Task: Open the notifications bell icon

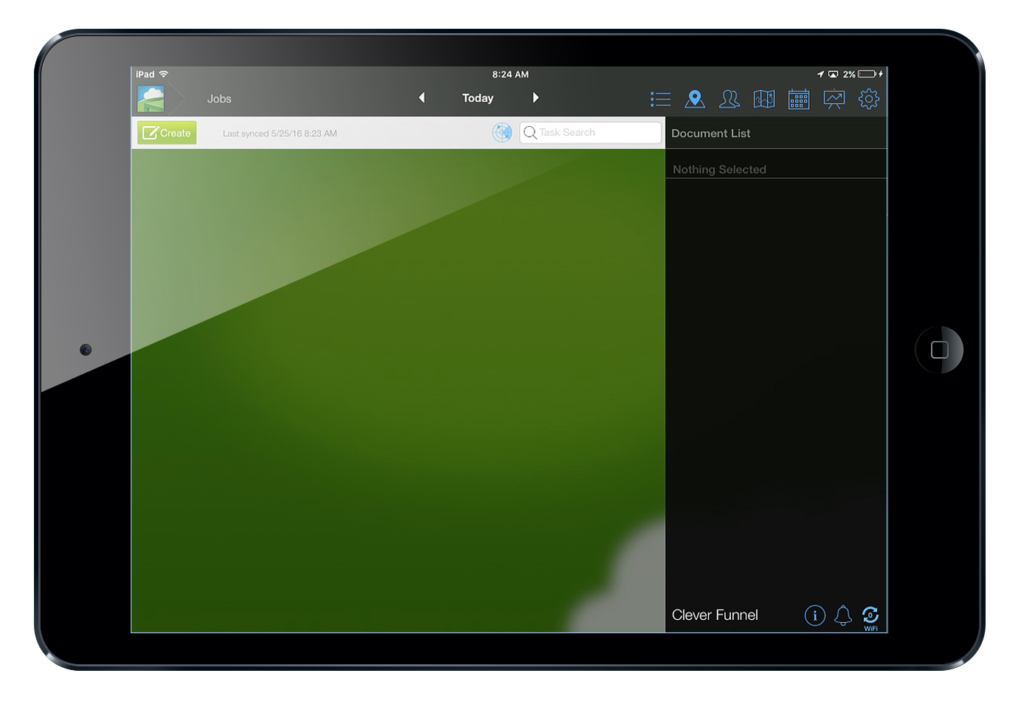Action: [x=843, y=615]
